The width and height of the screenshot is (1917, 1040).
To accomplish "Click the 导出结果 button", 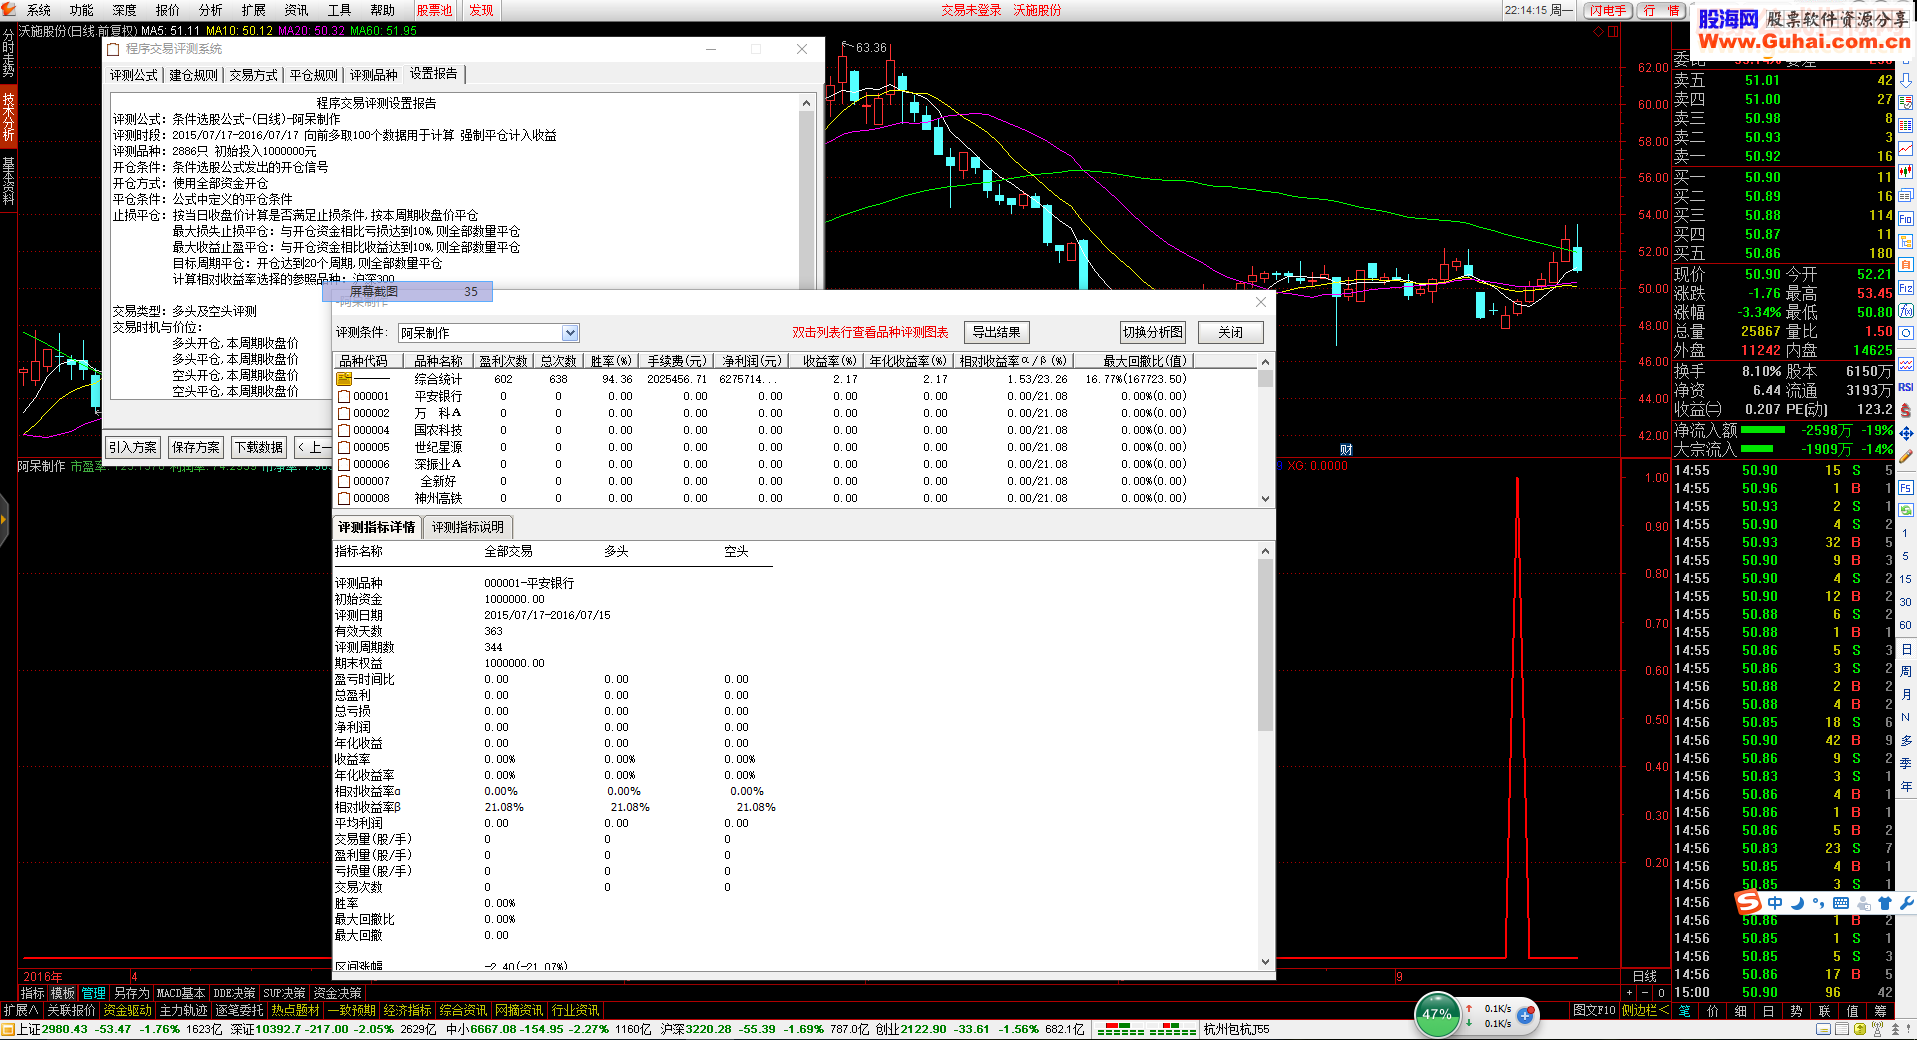I will 997,332.
